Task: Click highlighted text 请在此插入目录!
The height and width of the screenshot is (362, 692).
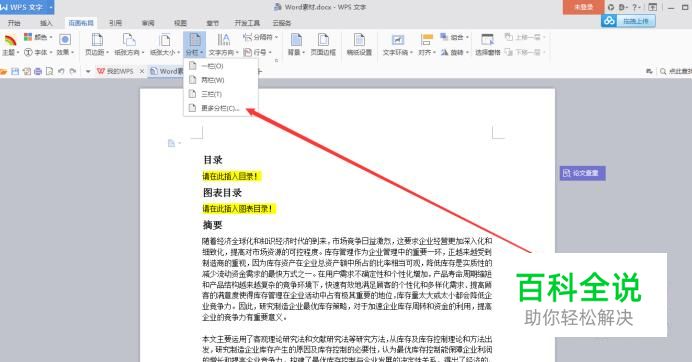Action: (x=231, y=176)
